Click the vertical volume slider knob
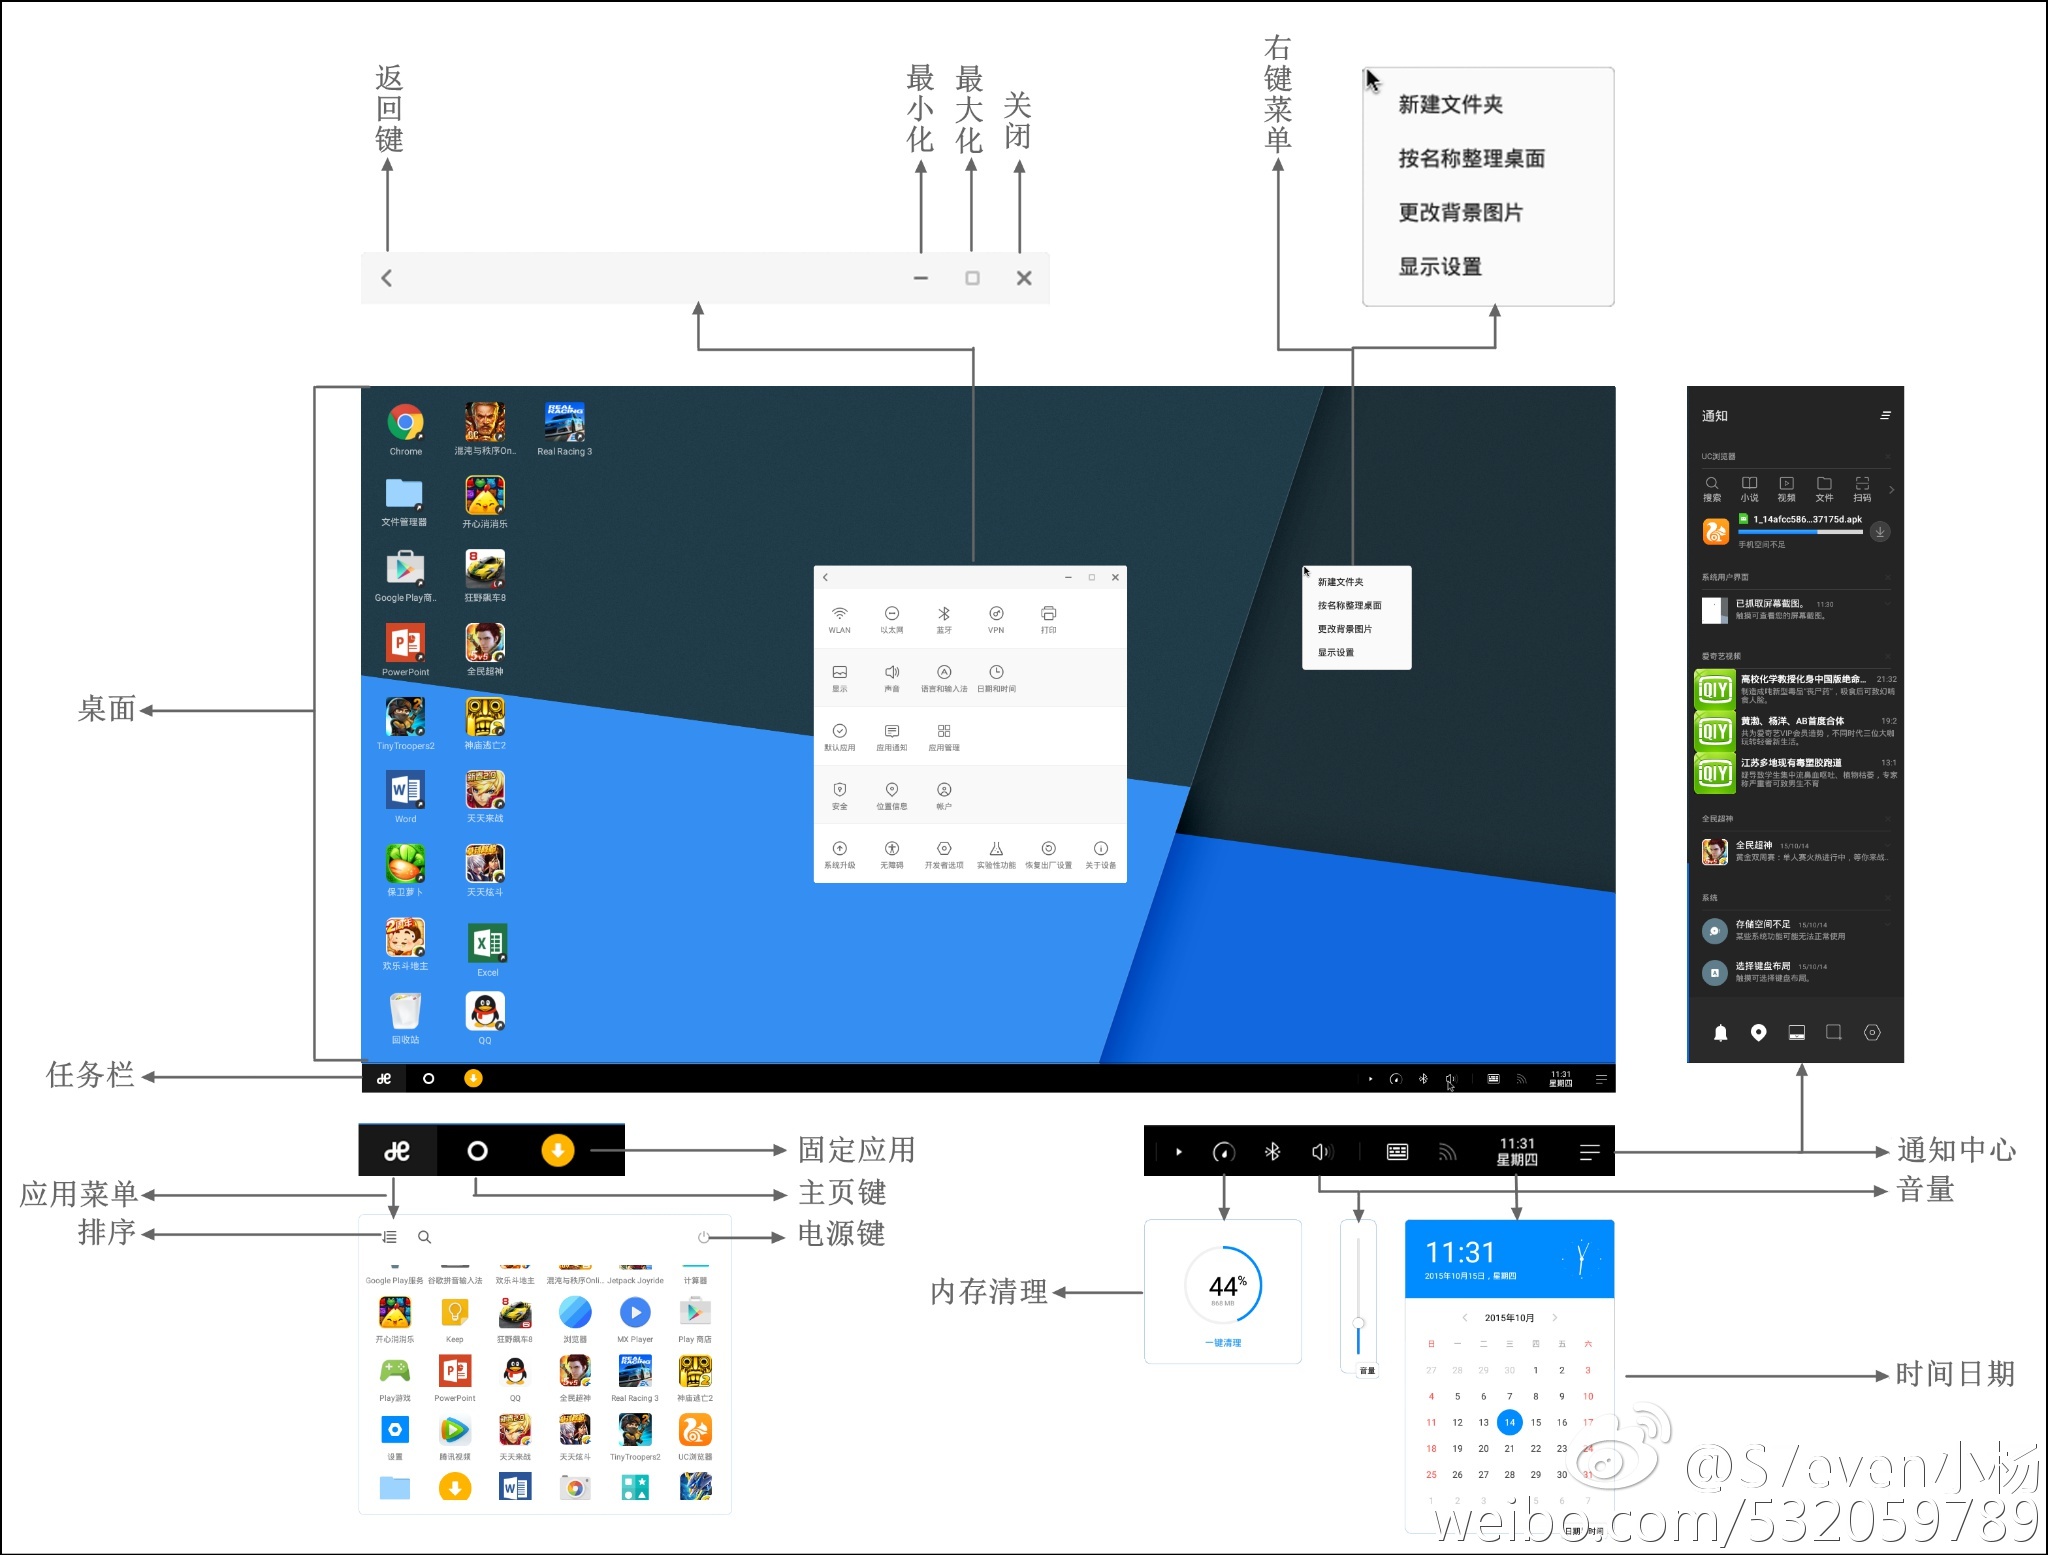 (1358, 1322)
